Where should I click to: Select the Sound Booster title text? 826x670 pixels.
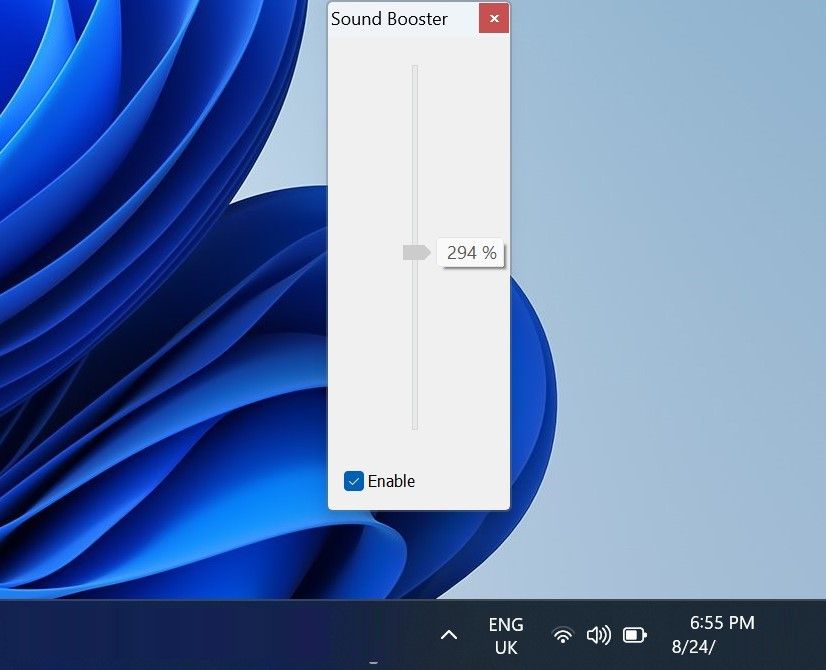390,18
